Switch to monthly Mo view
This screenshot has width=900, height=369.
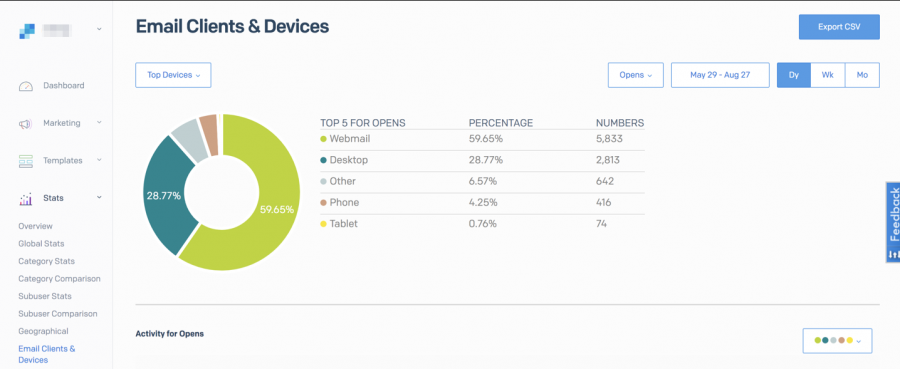[862, 75]
